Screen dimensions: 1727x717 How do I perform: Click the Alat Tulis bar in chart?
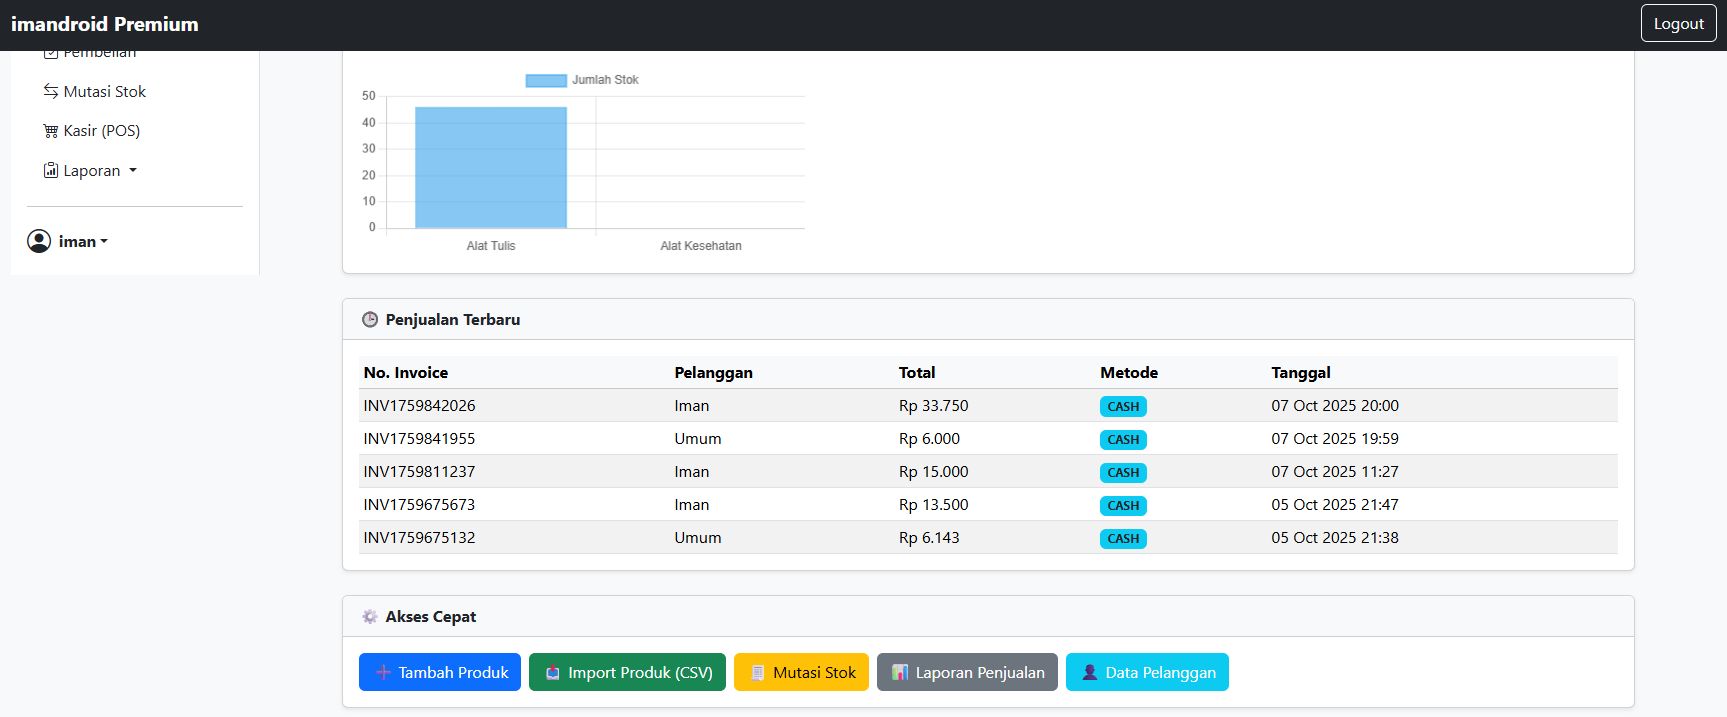point(491,167)
